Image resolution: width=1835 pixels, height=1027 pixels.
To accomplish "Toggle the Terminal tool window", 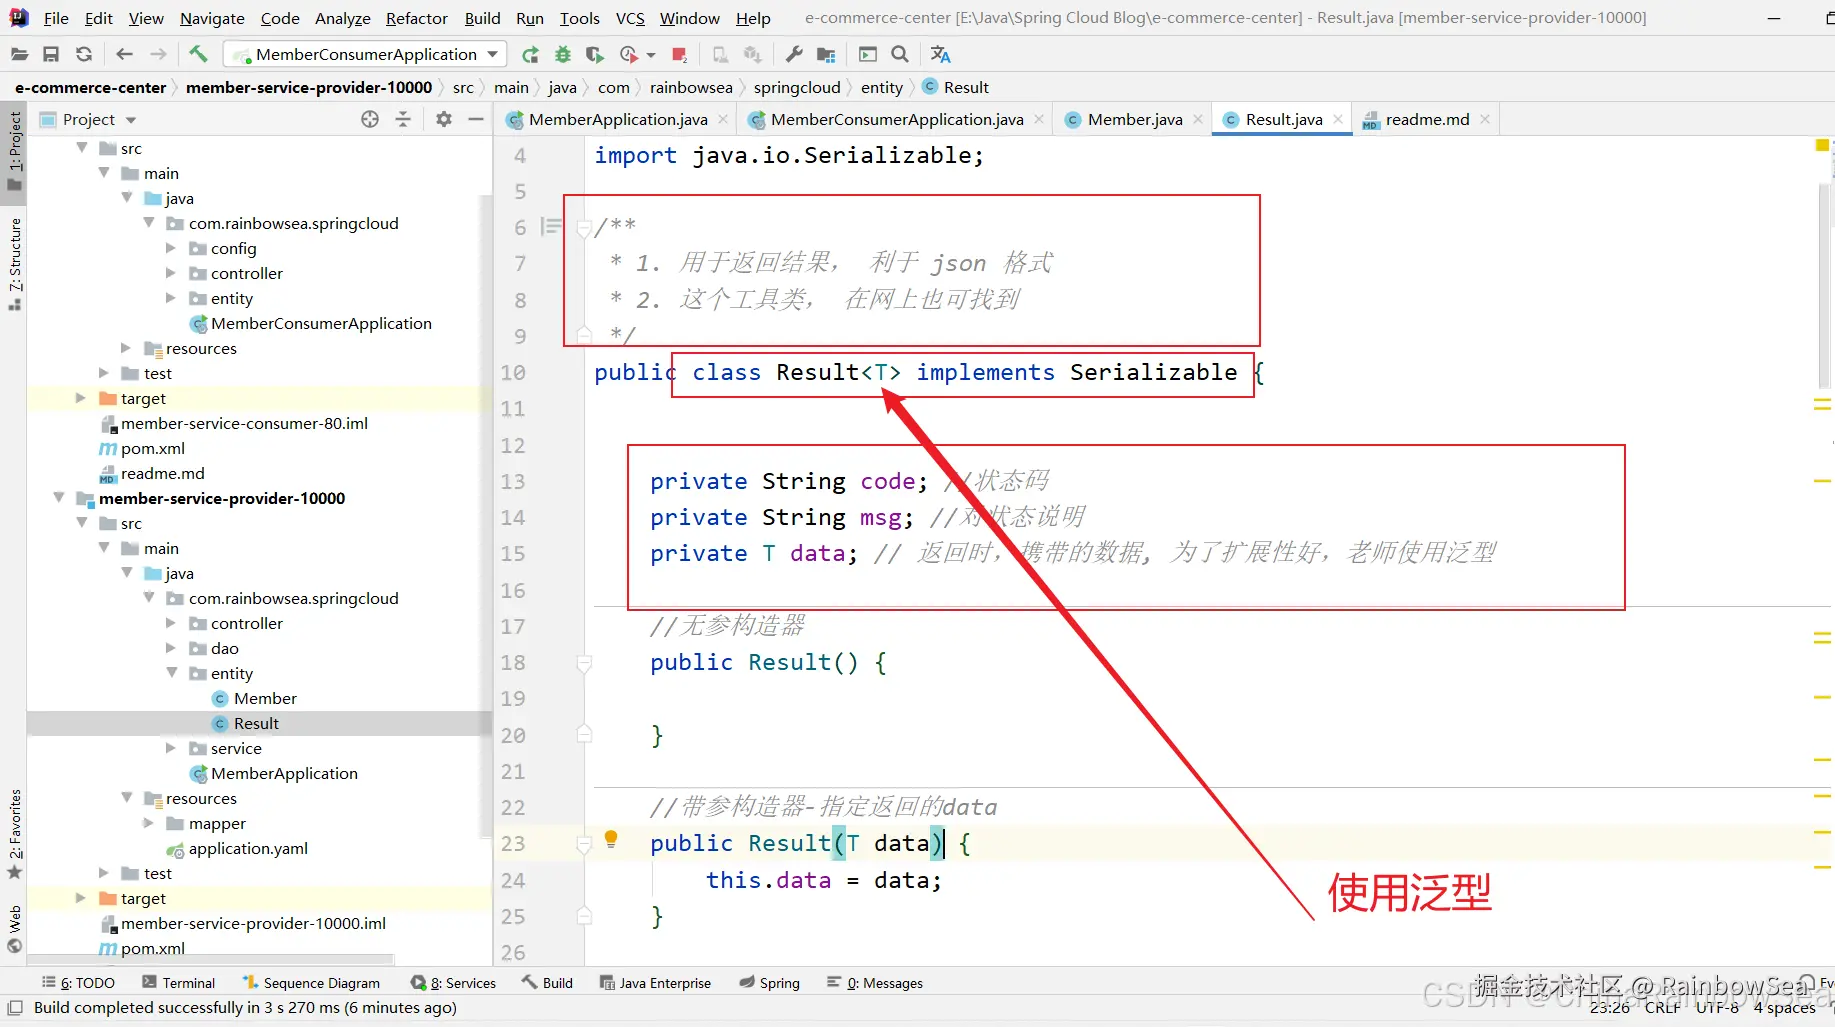I will pos(178,983).
